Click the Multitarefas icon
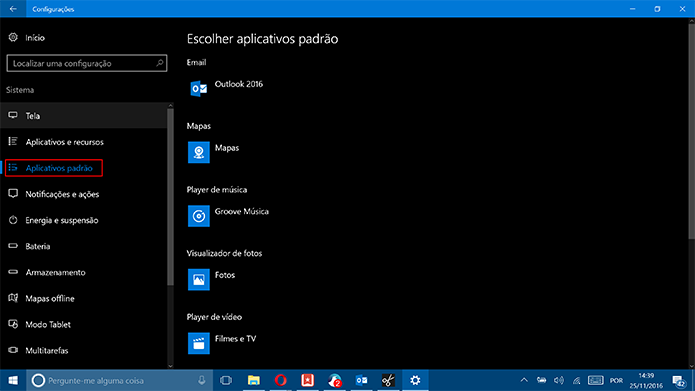The height and width of the screenshot is (391, 695). 13,350
